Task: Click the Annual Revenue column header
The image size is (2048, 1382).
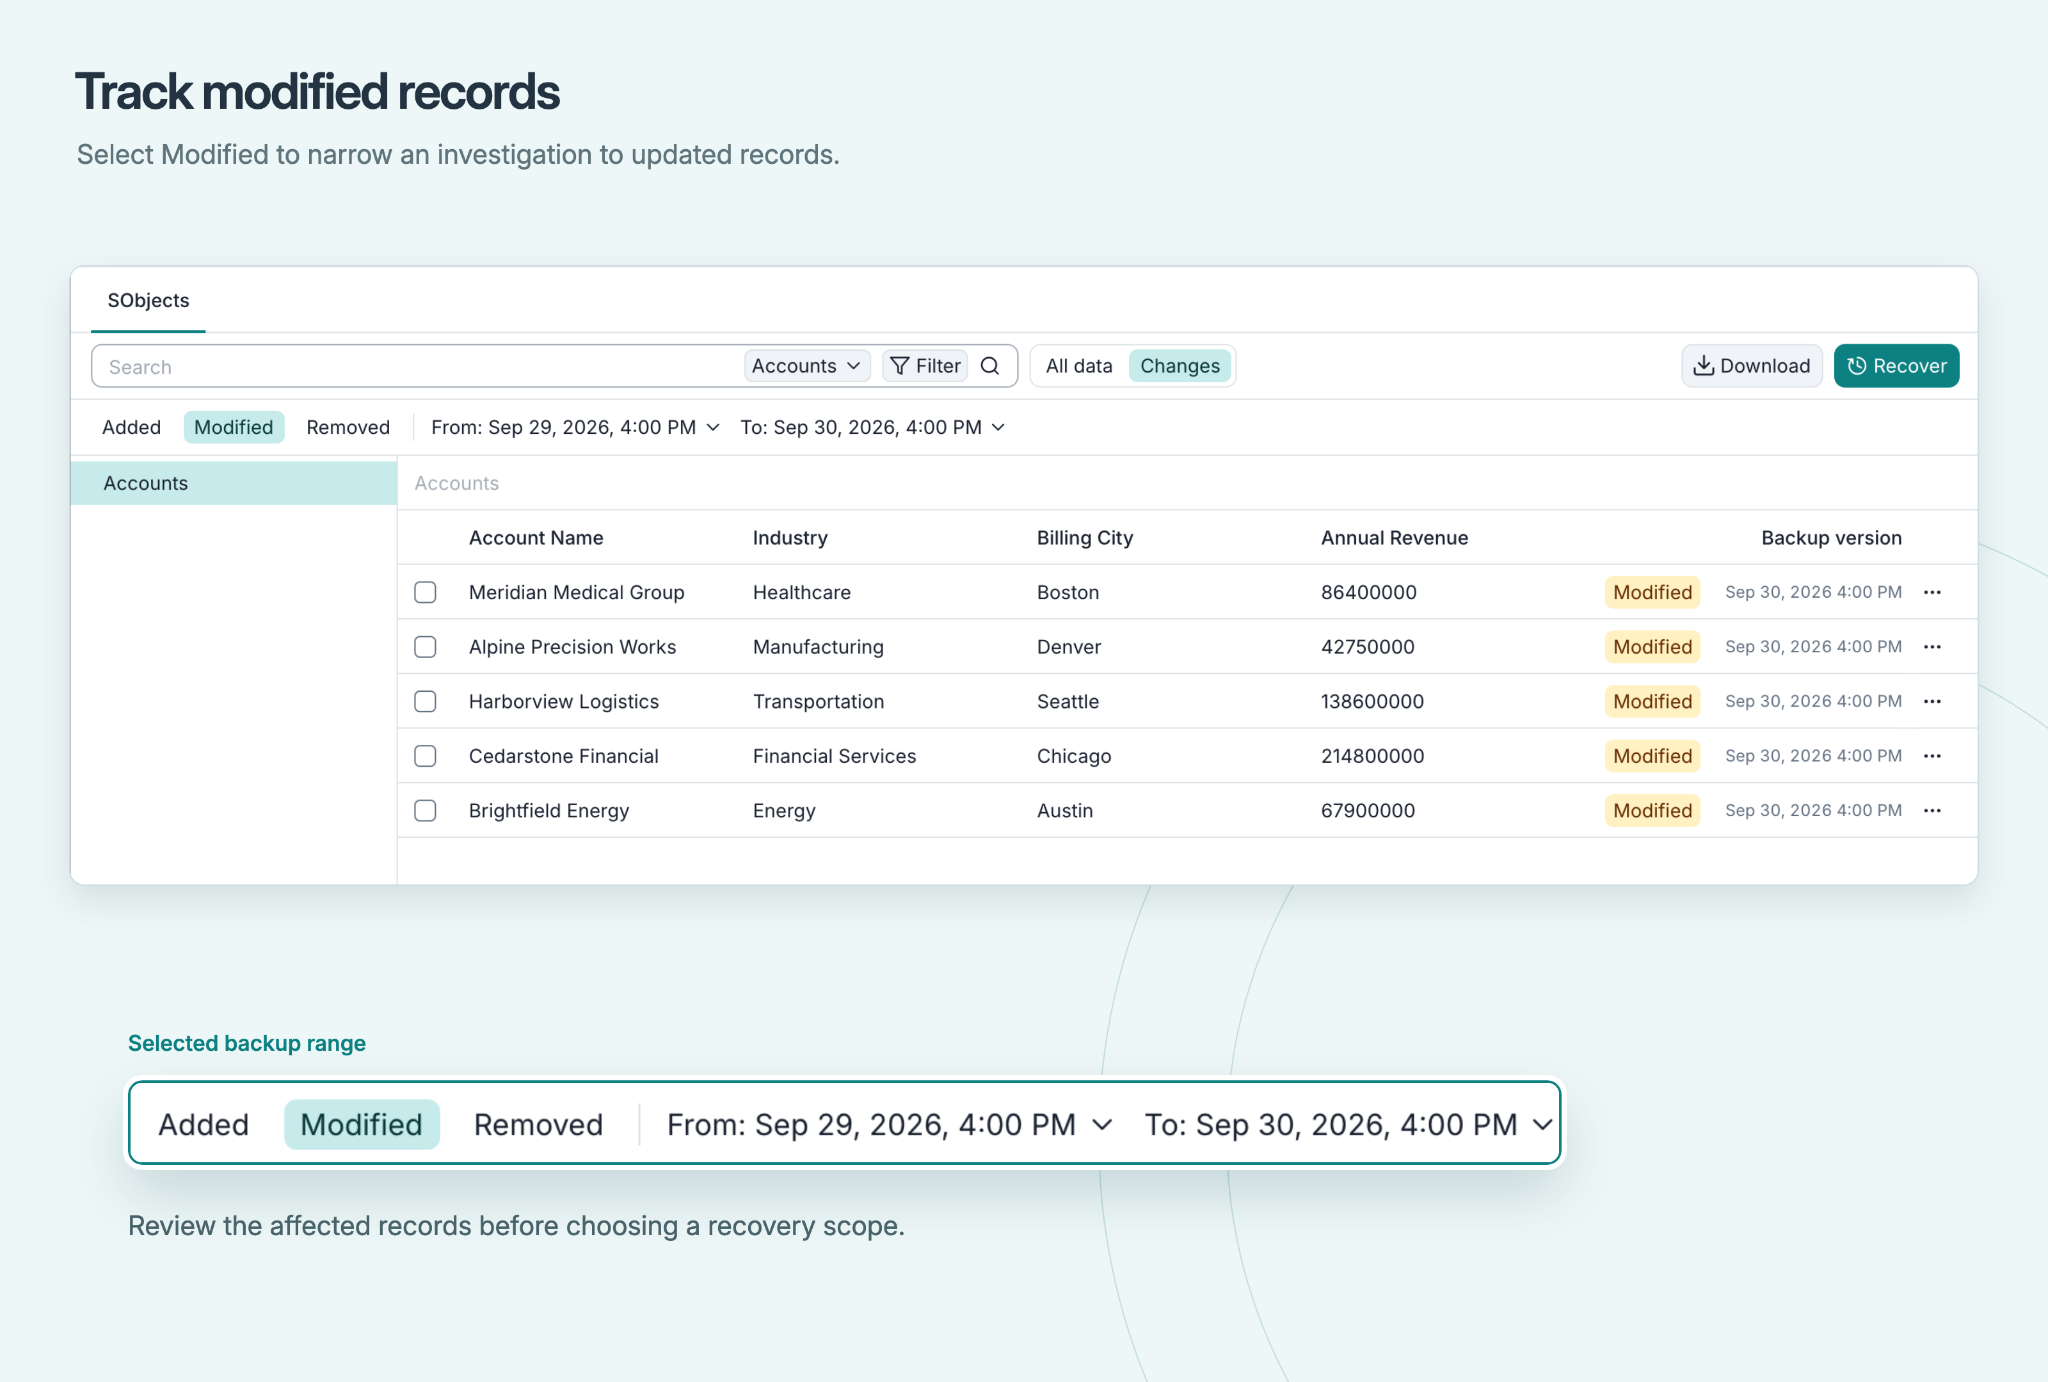Action: click(x=1394, y=538)
